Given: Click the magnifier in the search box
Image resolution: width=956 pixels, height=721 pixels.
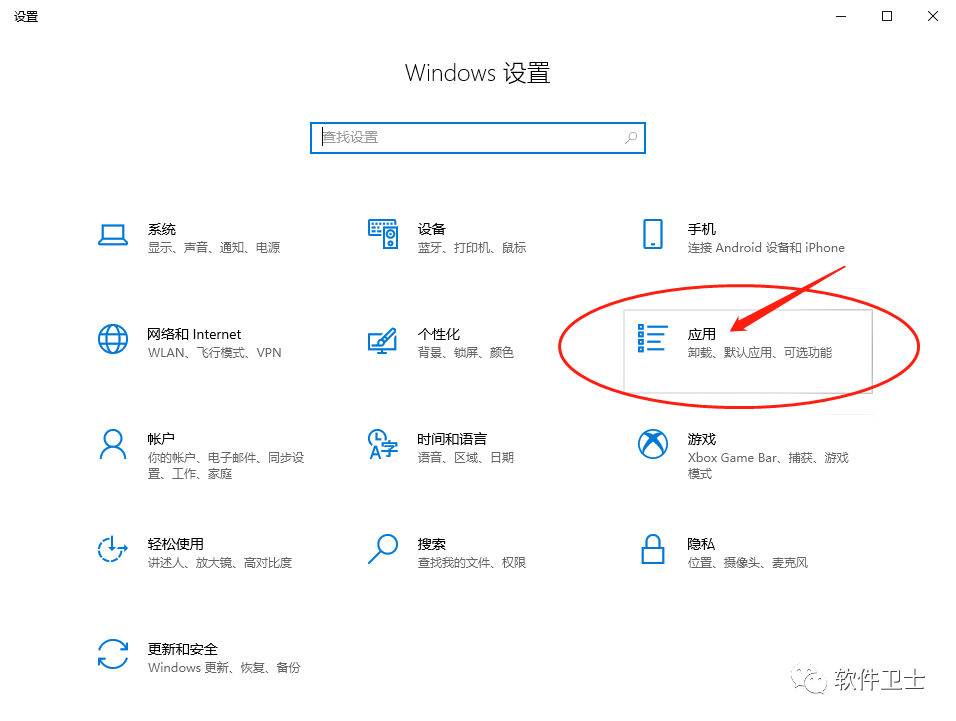Looking at the screenshot, I should tap(631, 138).
